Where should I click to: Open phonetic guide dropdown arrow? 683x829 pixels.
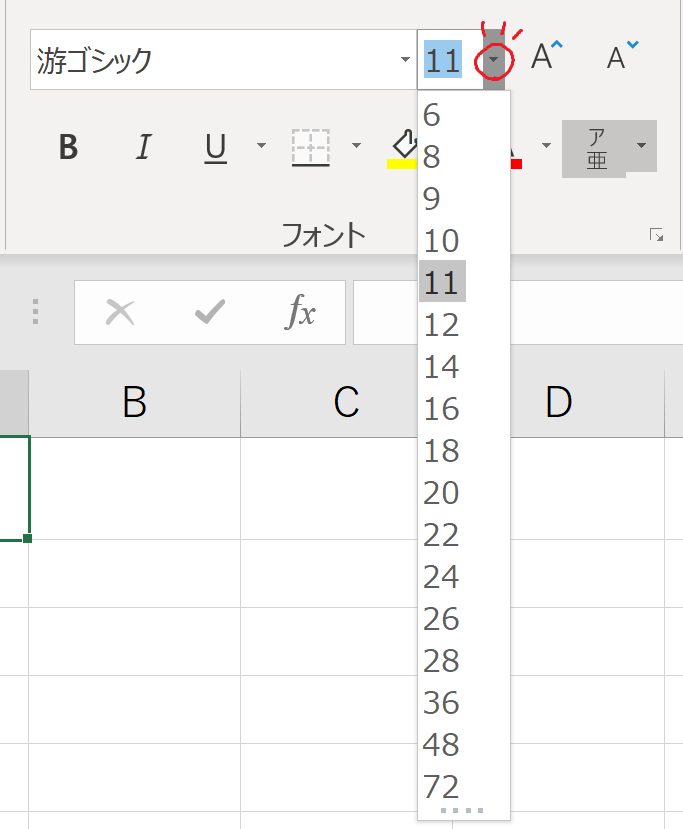coord(641,145)
